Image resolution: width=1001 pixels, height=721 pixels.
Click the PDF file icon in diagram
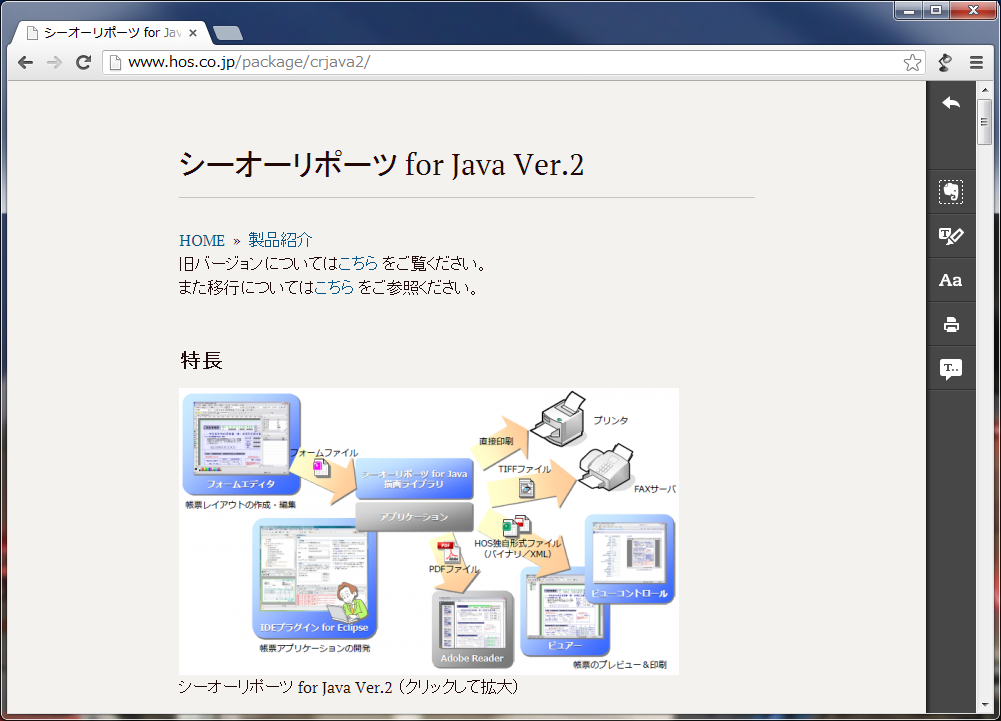click(x=448, y=552)
